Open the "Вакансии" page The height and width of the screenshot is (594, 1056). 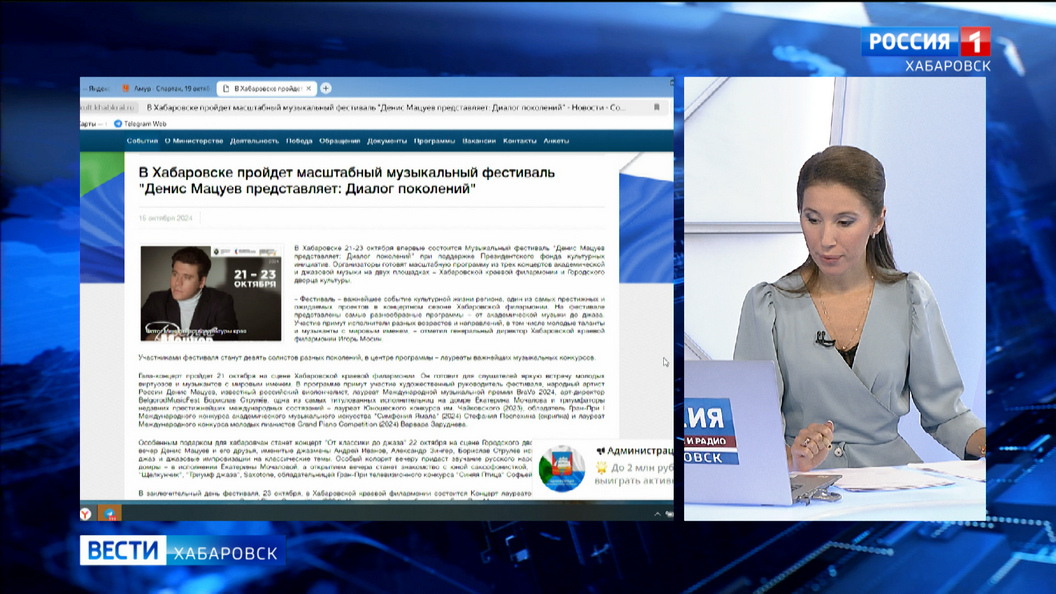479,141
